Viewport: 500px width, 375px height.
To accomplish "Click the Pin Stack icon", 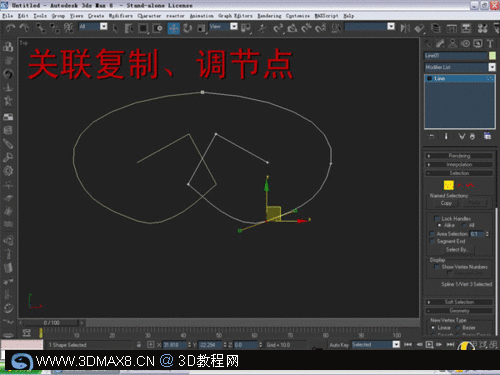I will click(x=431, y=136).
